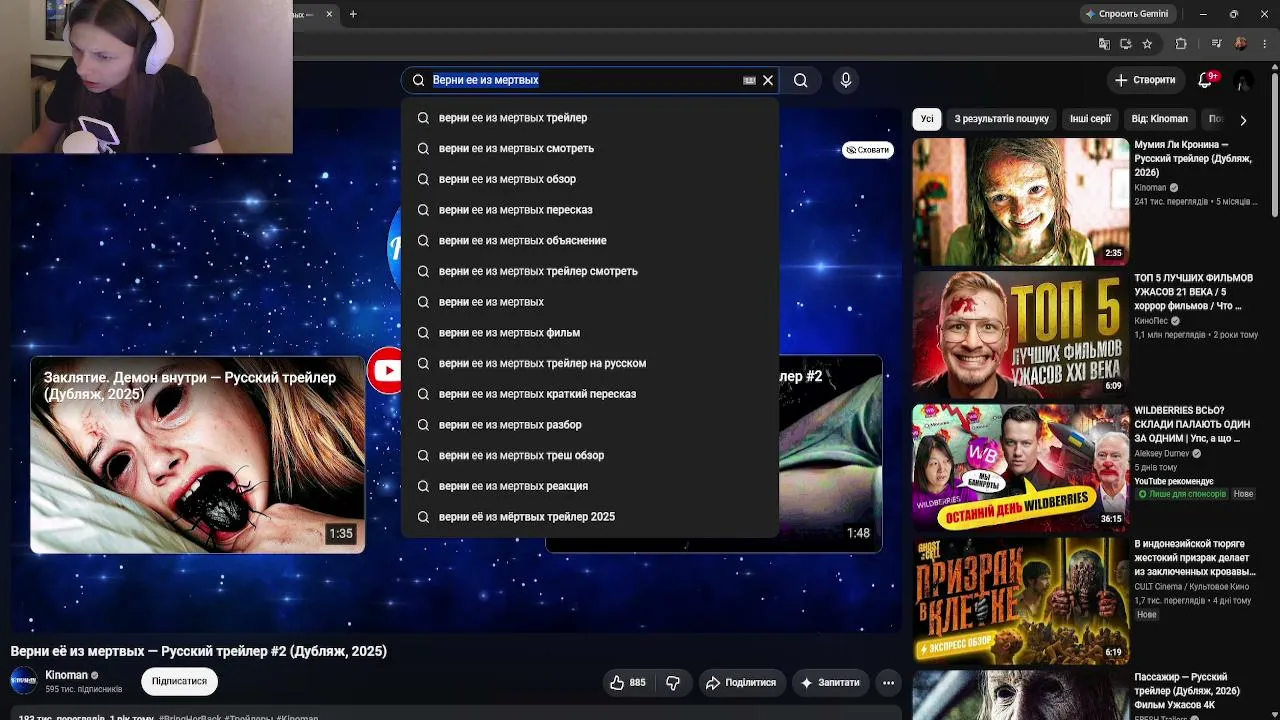Open the Wildberries всьо video thumbnail

tap(1020, 468)
